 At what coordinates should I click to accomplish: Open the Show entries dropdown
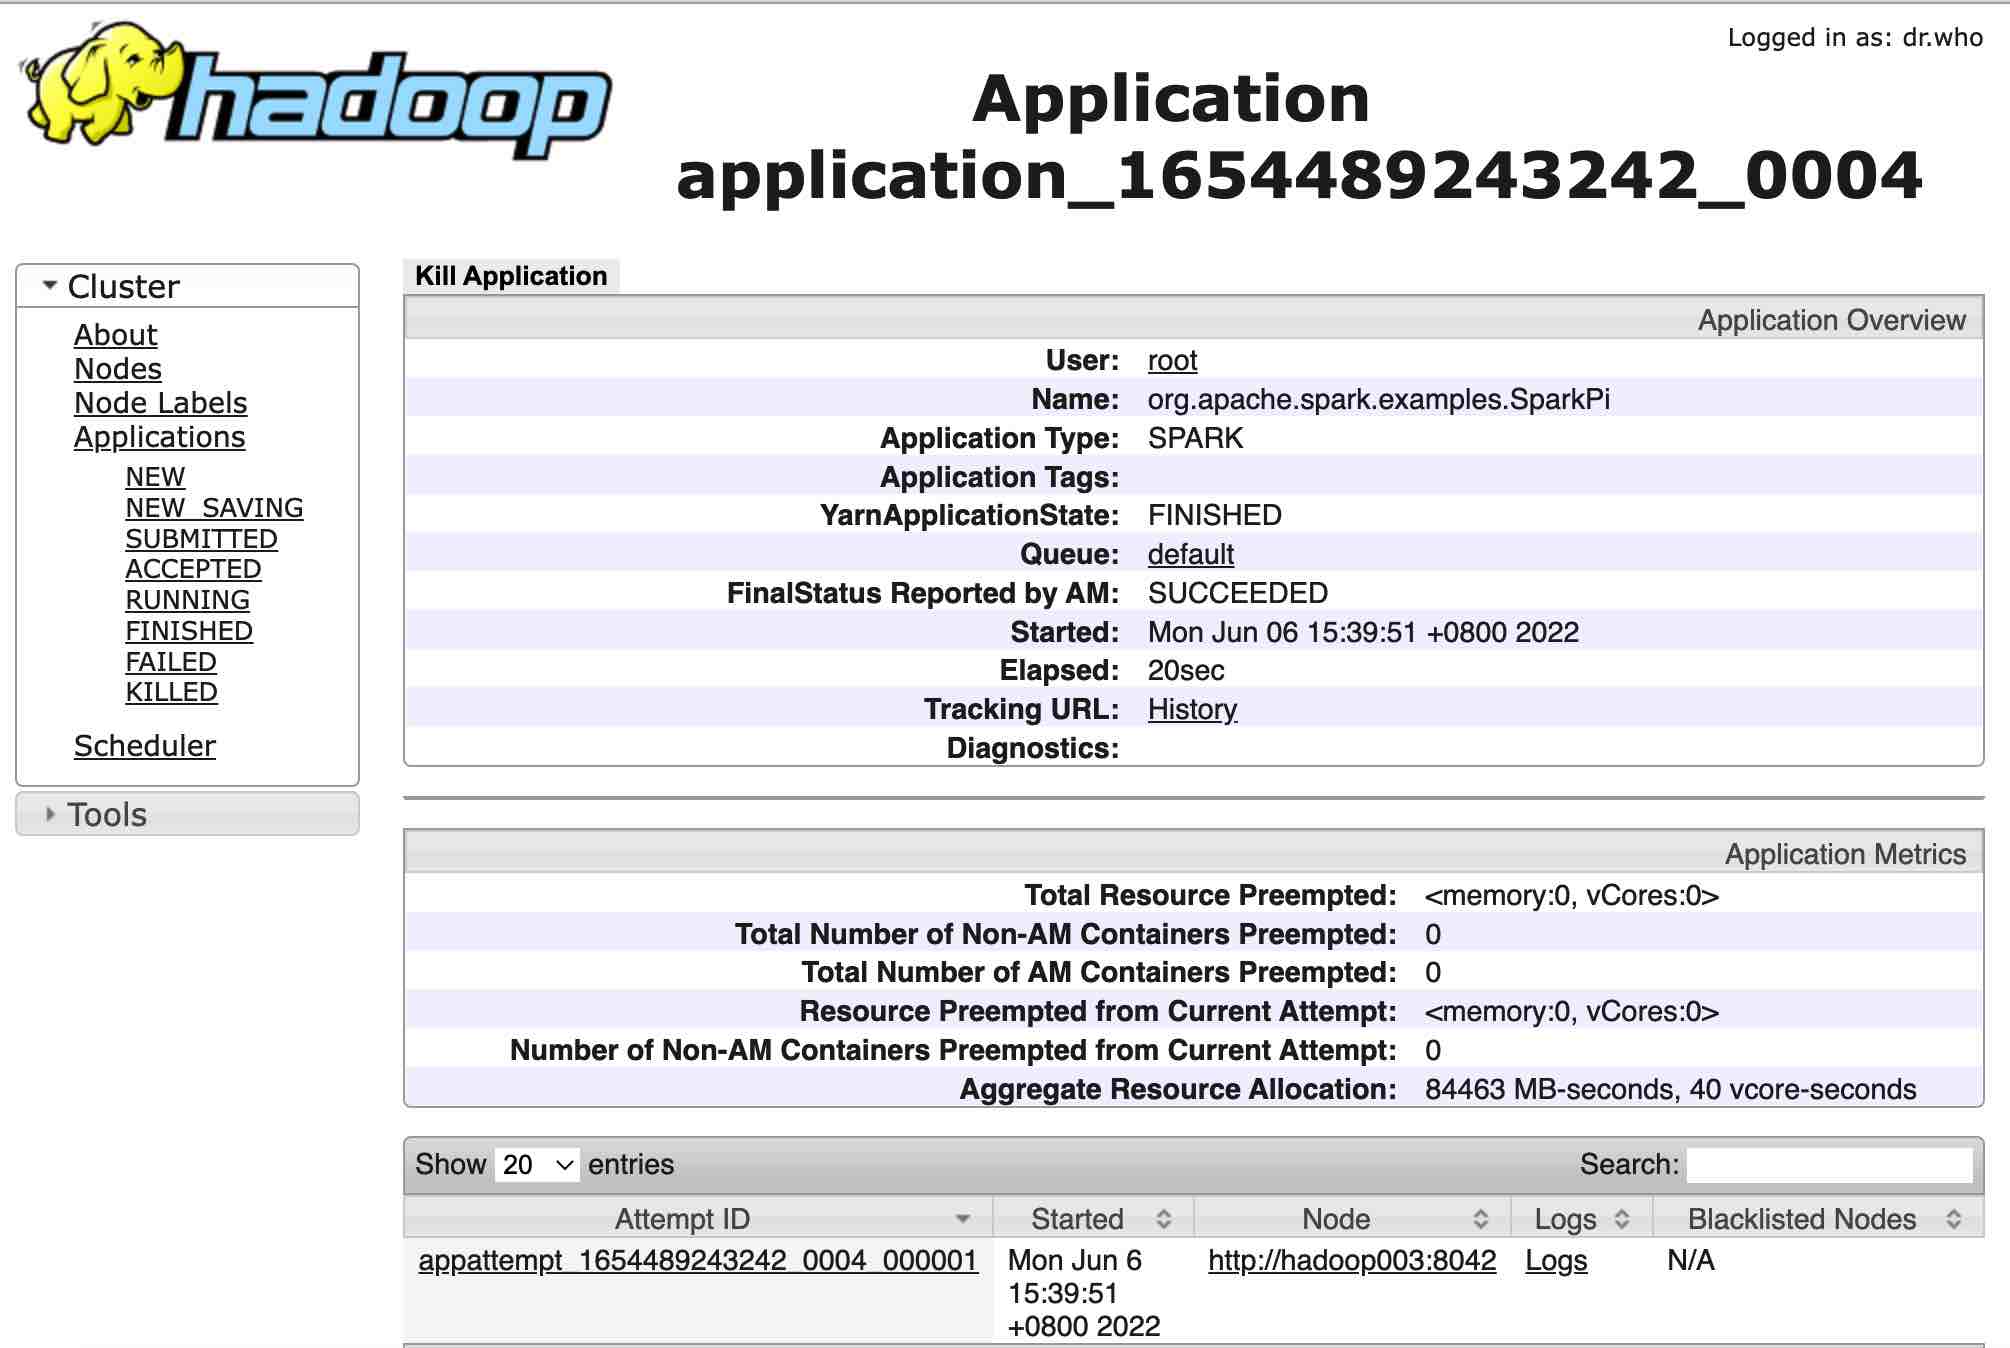pyautogui.click(x=537, y=1165)
